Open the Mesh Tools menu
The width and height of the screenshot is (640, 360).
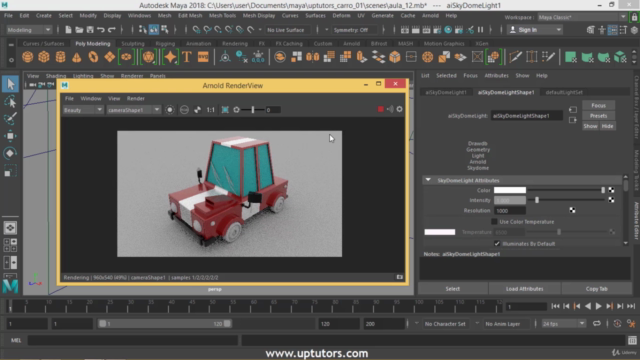coord(222,16)
